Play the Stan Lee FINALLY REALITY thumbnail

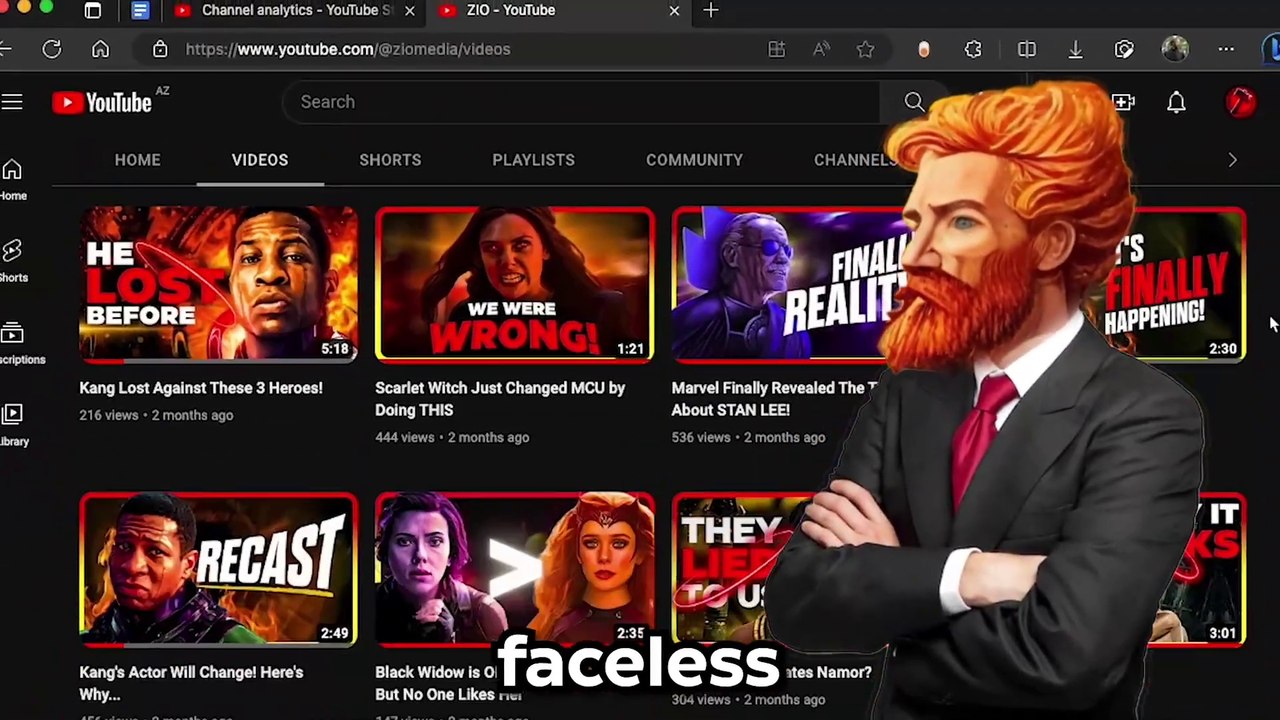click(x=790, y=284)
